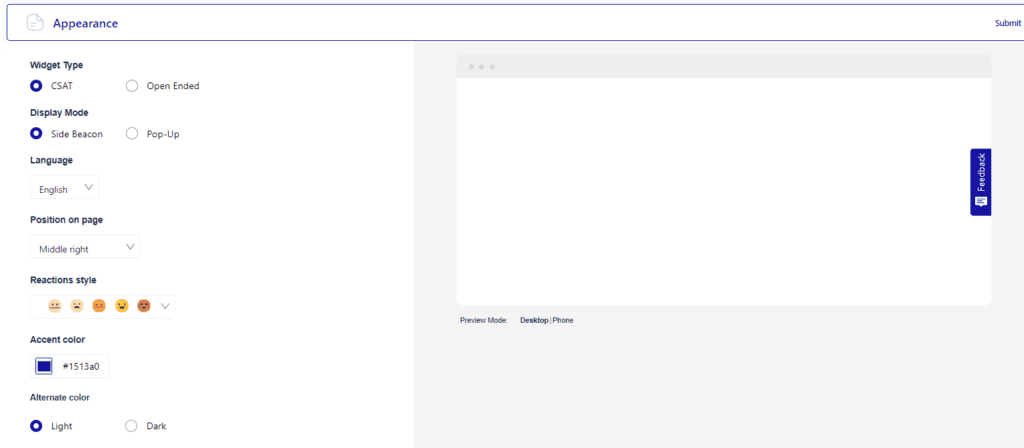This screenshot has width=1024, height=448.
Task: Select the Open Ended widget type
Action: pos(132,86)
